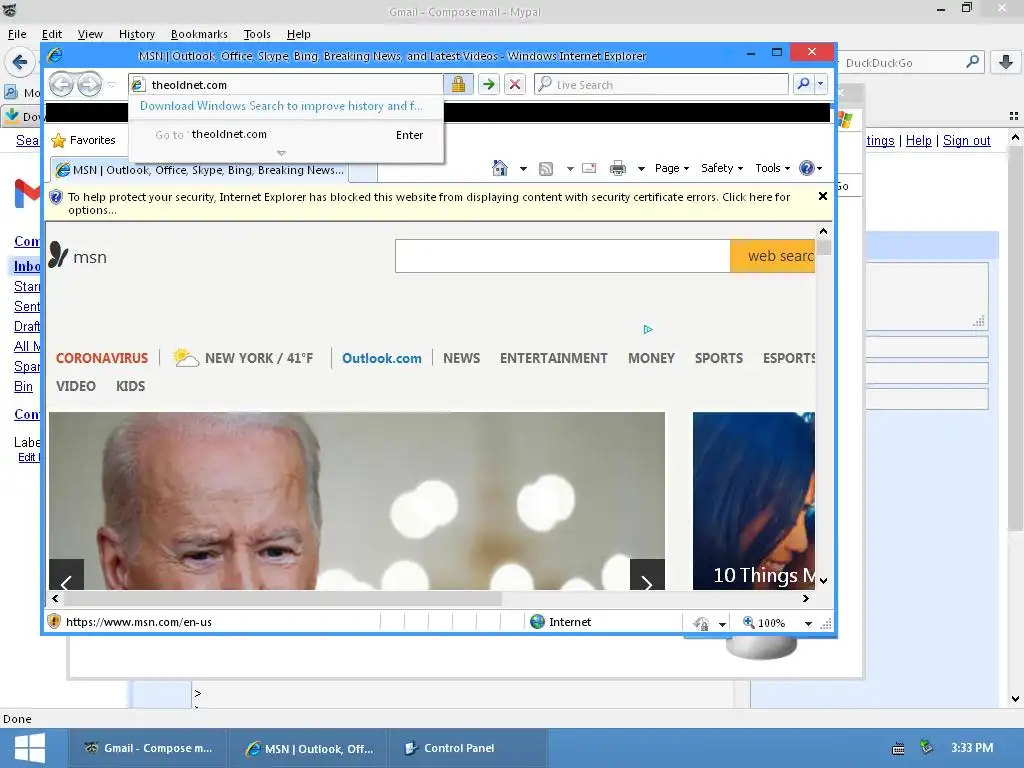
Task: Switch to Gmail Compose taskbar item
Action: pos(148,748)
